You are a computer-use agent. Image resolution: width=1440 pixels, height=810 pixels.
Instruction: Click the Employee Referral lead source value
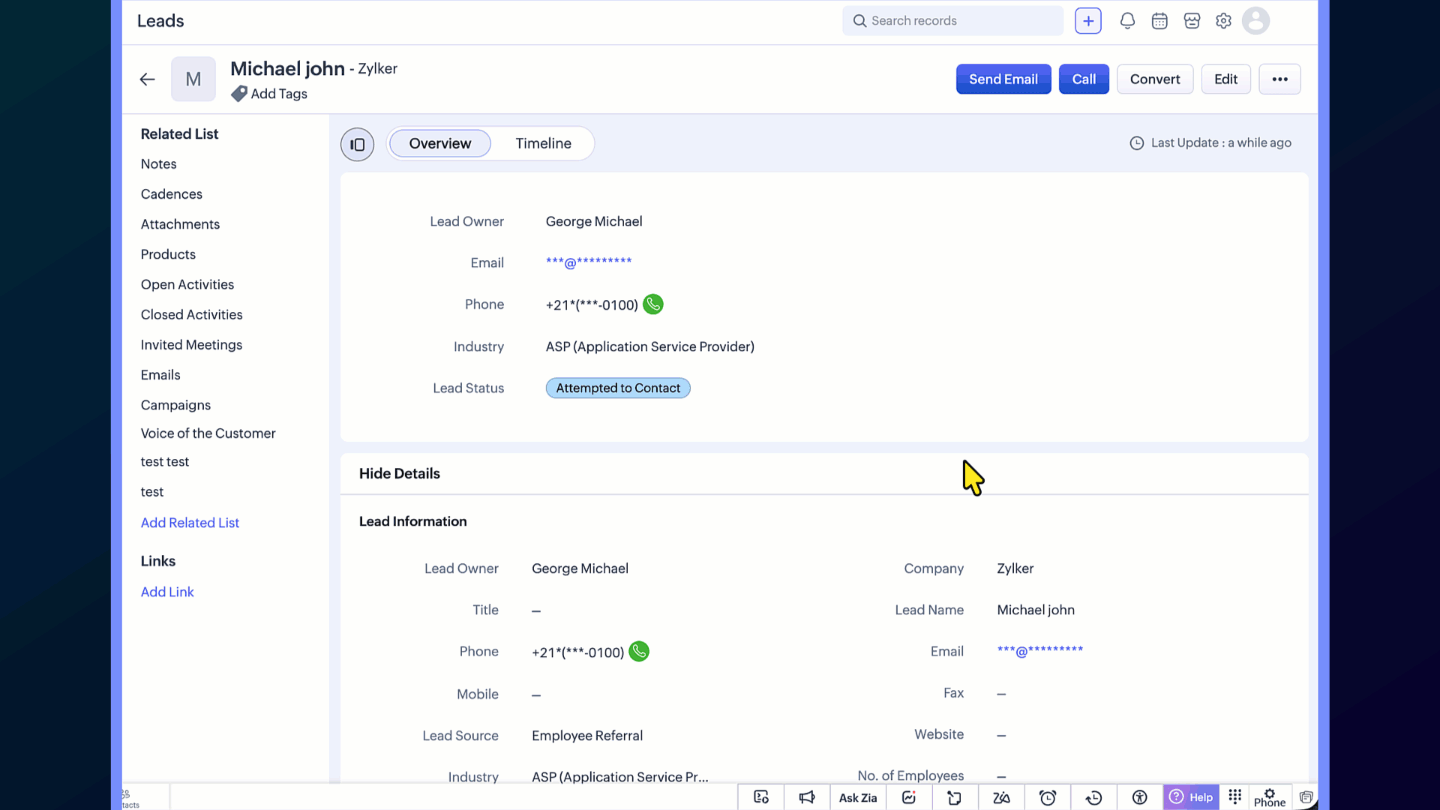[x=587, y=735]
